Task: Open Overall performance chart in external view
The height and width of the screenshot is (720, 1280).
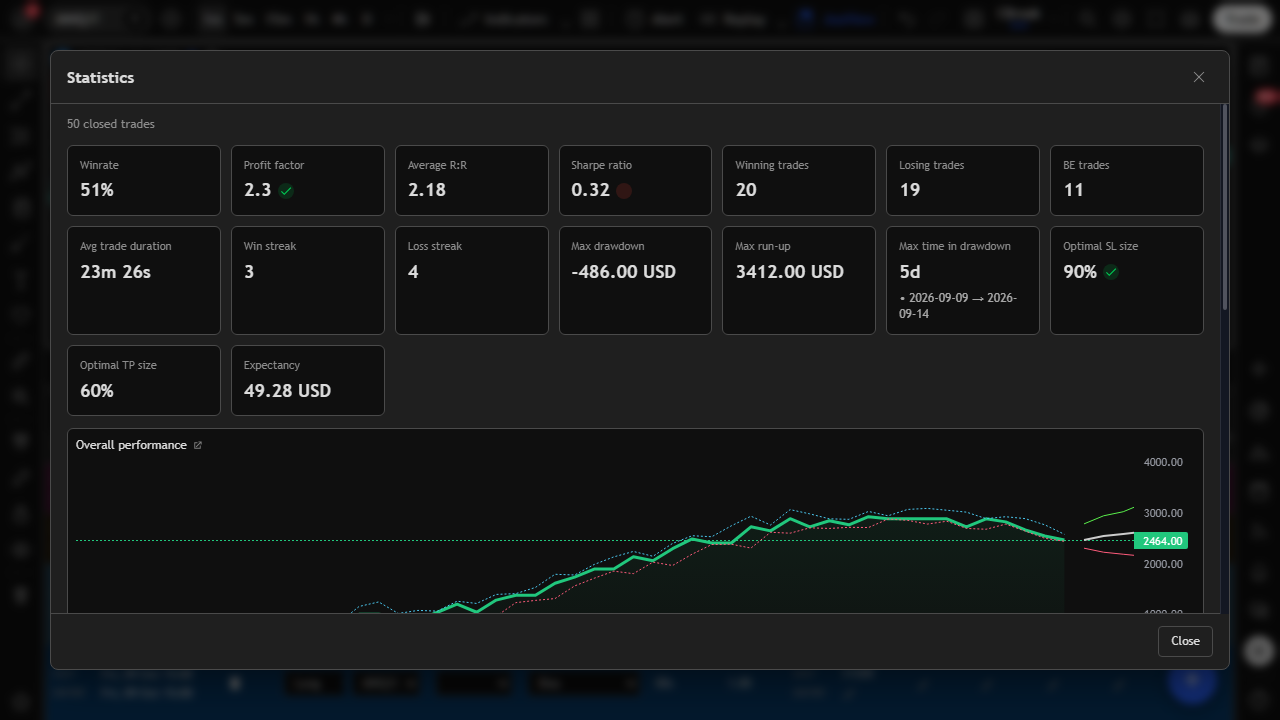Action: click(x=197, y=445)
